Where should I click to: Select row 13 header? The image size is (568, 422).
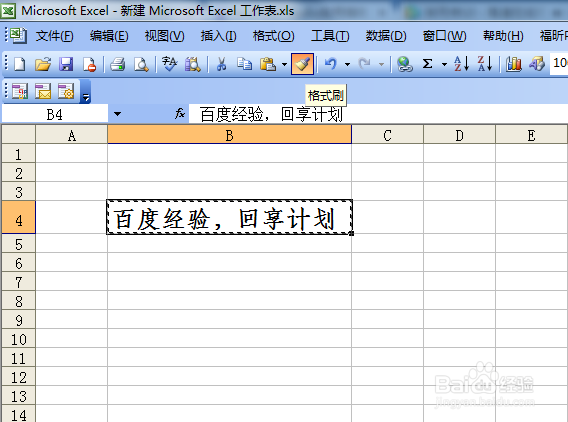pos(18,396)
